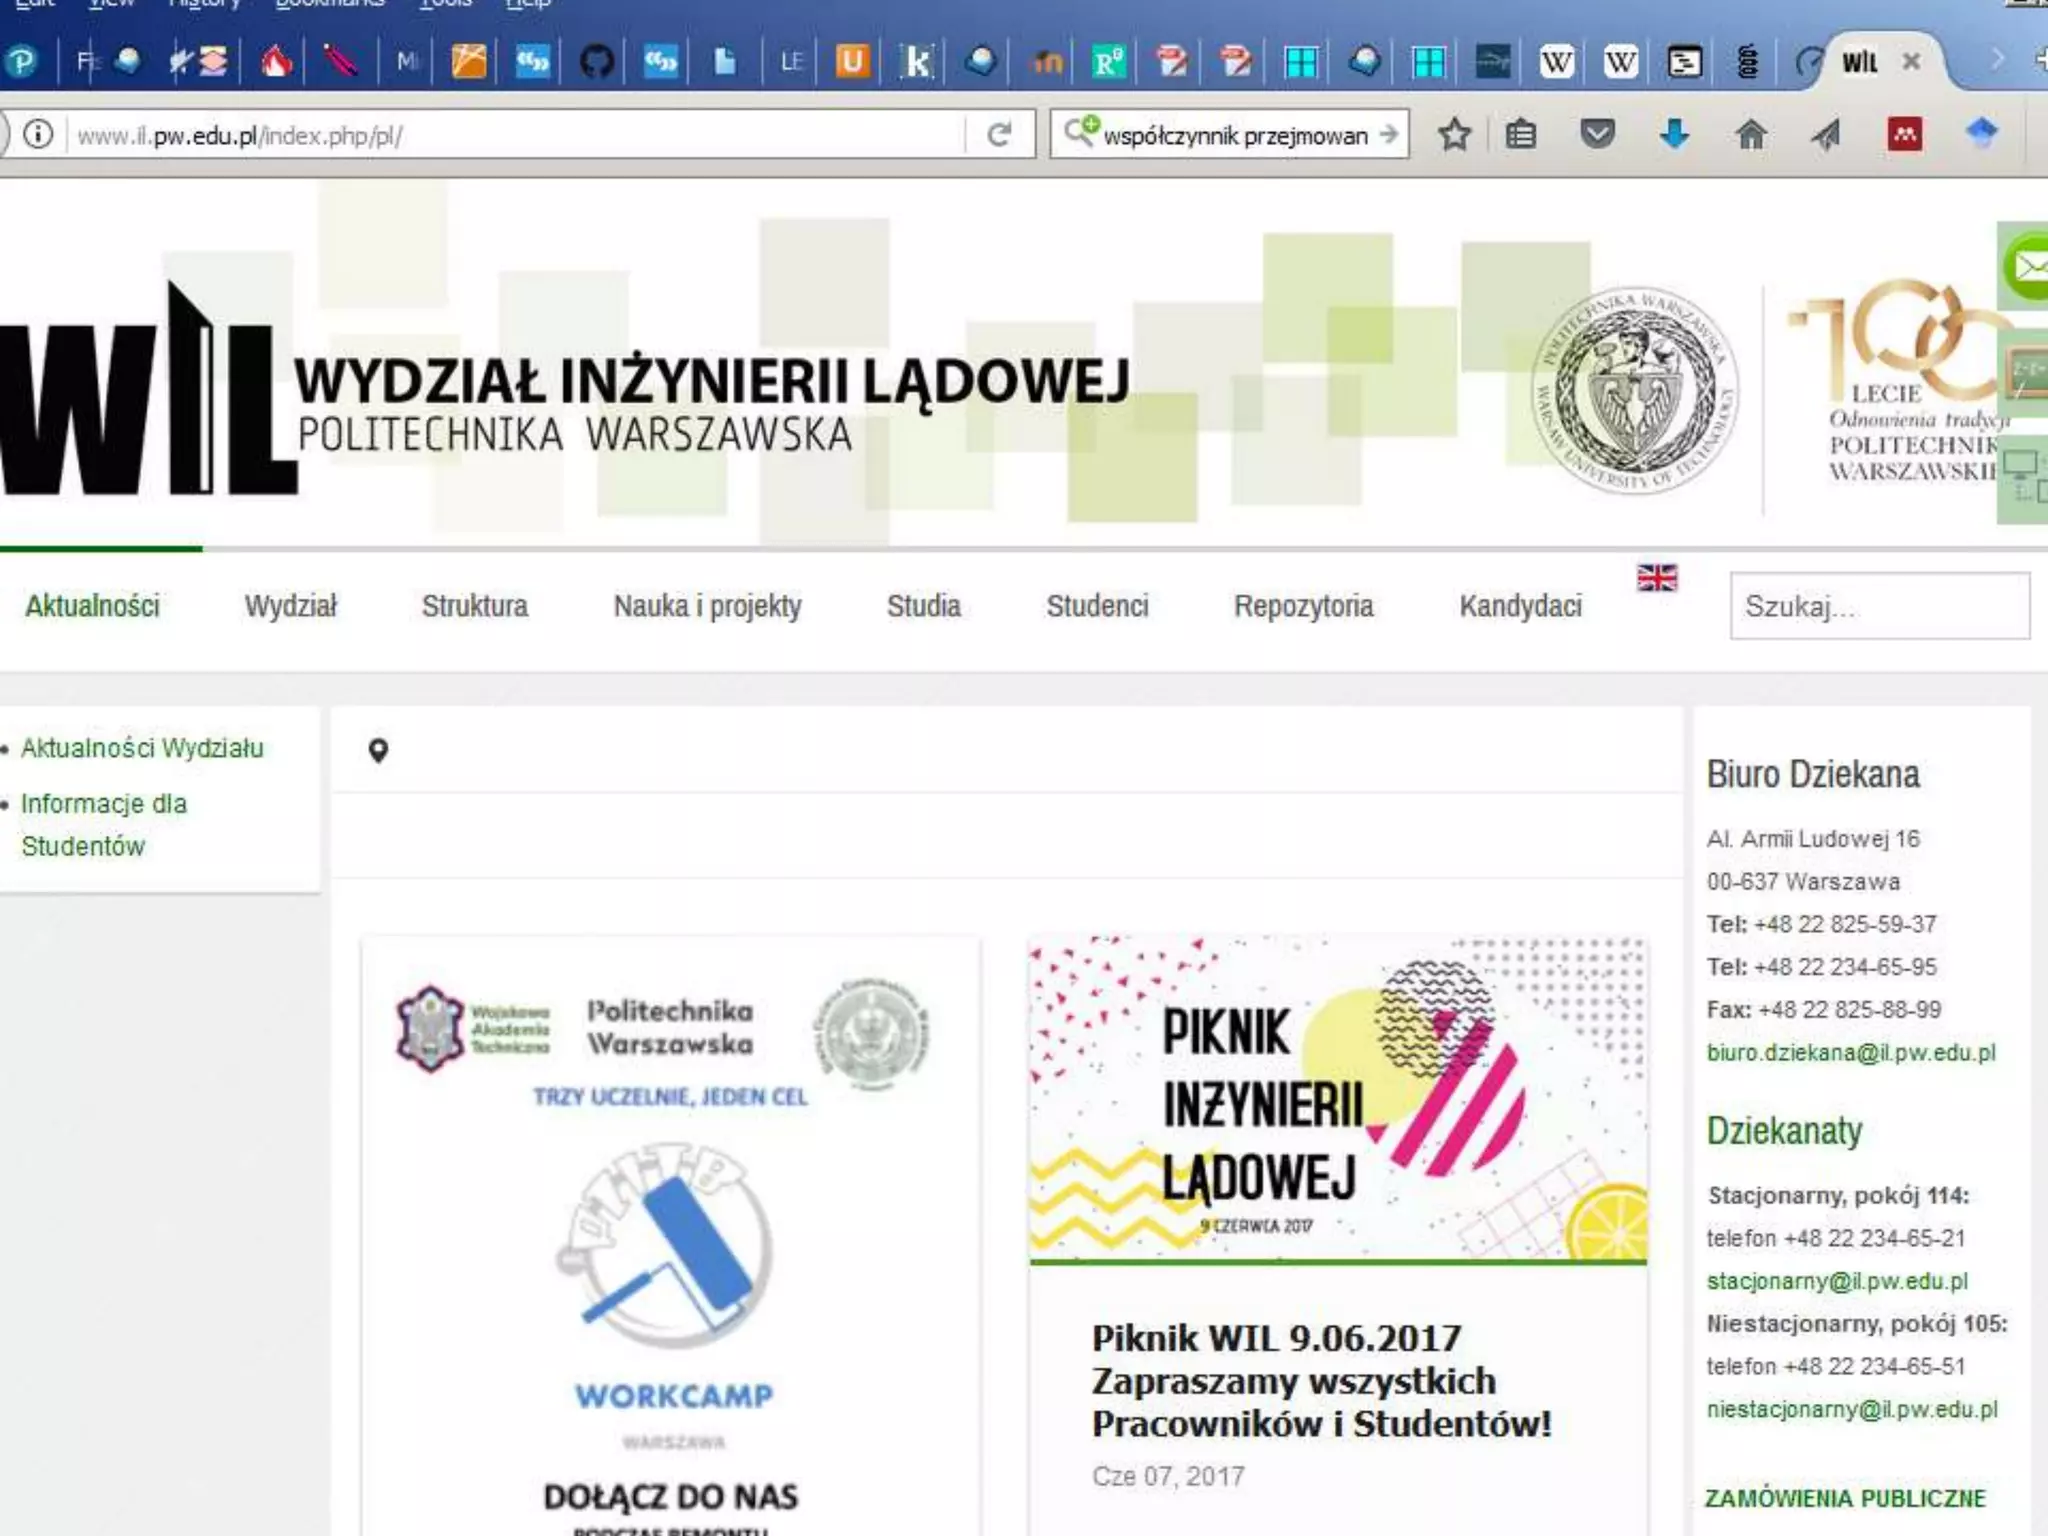Click the Home toolbar icon
Screen dimensions: 2048x1536
coord(1750,134)
